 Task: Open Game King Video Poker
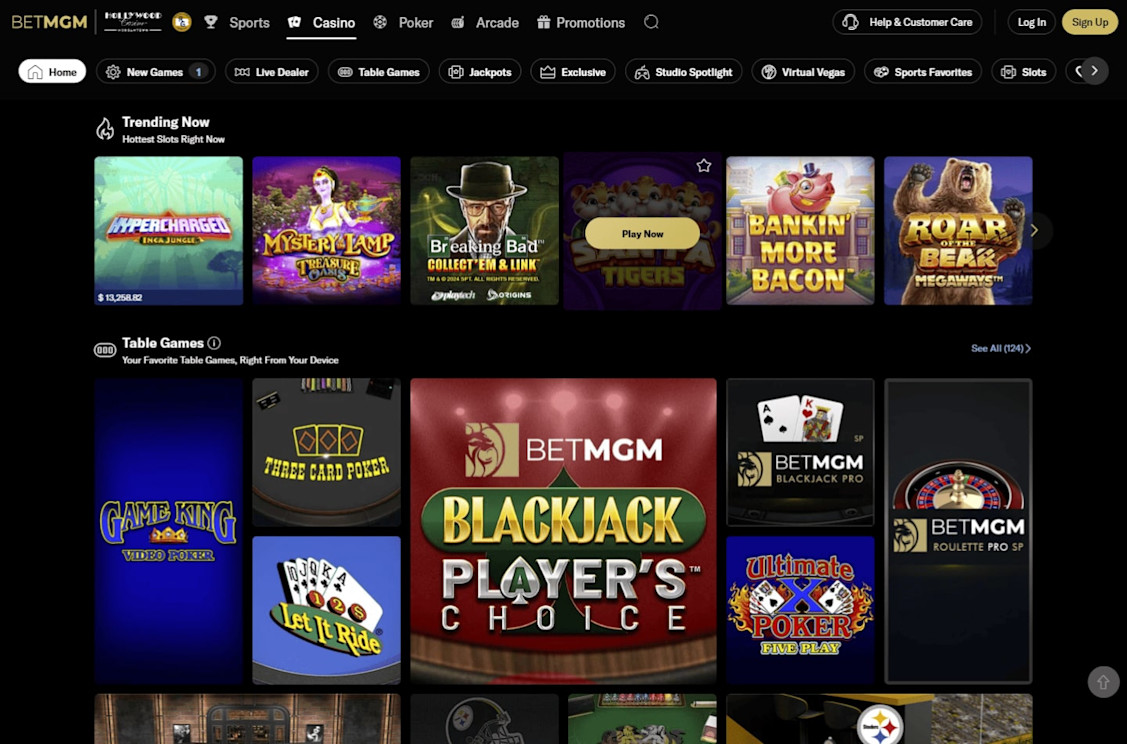[168, 531]
